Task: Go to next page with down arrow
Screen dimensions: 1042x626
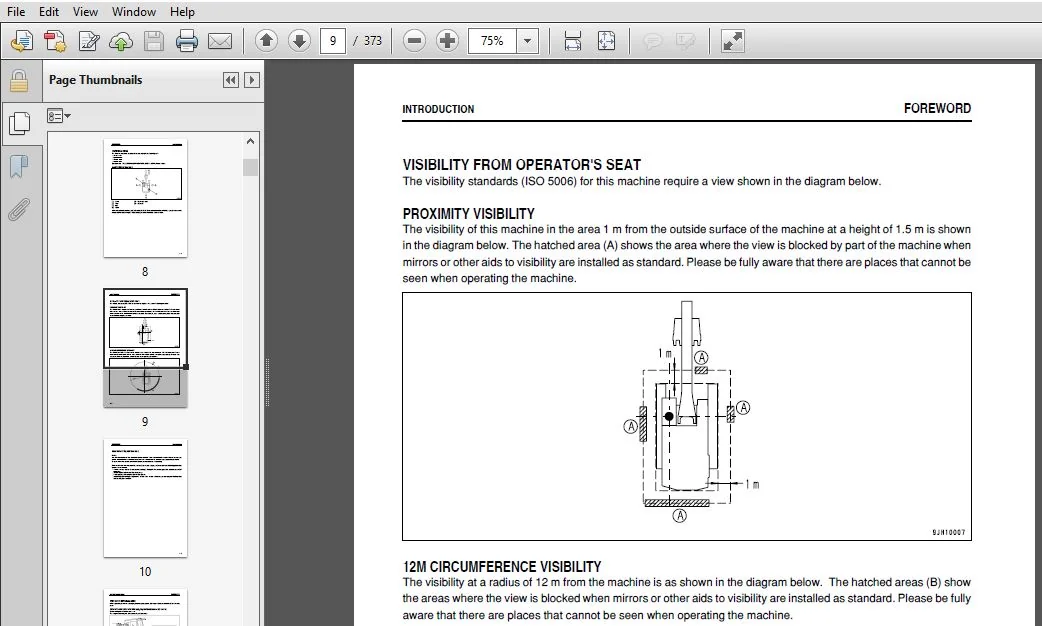Action: (x=299, y=41)
